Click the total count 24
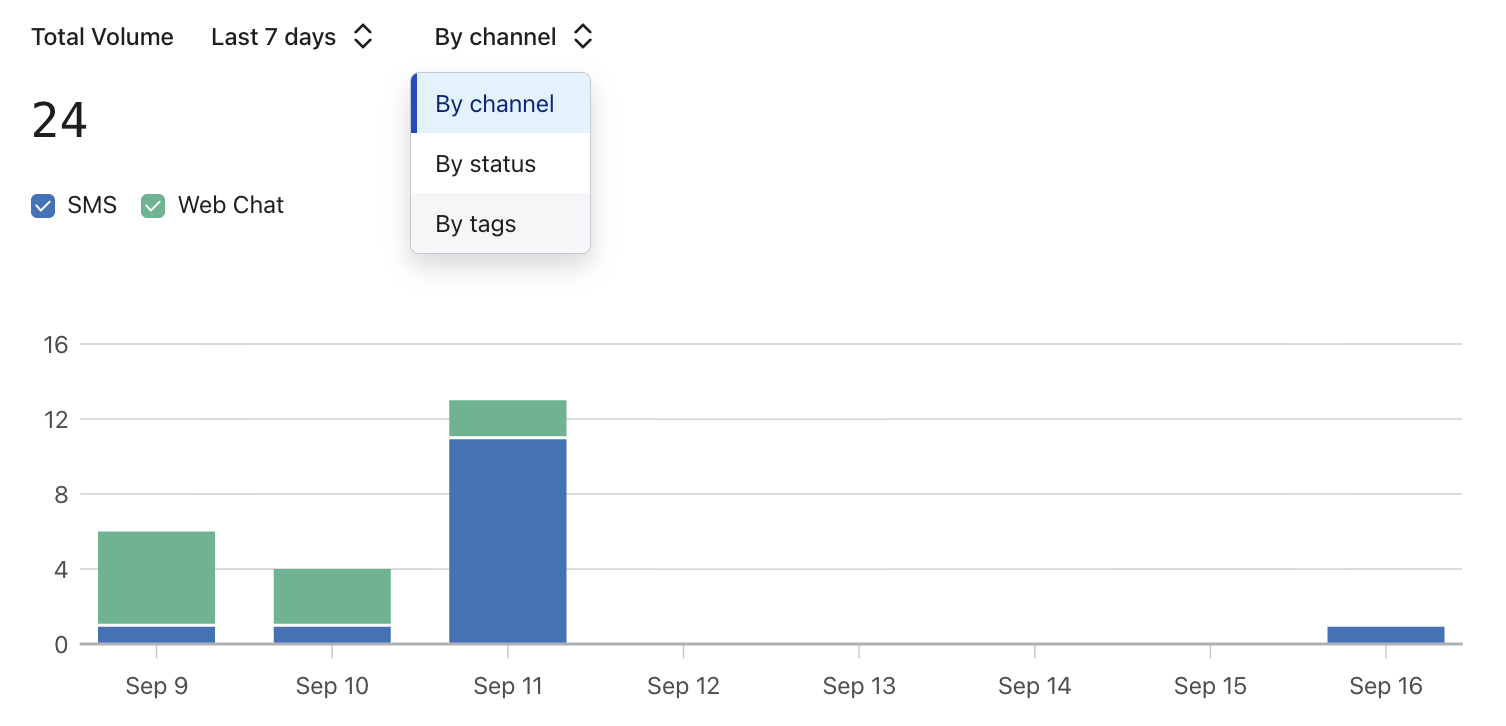 [59, 120]
